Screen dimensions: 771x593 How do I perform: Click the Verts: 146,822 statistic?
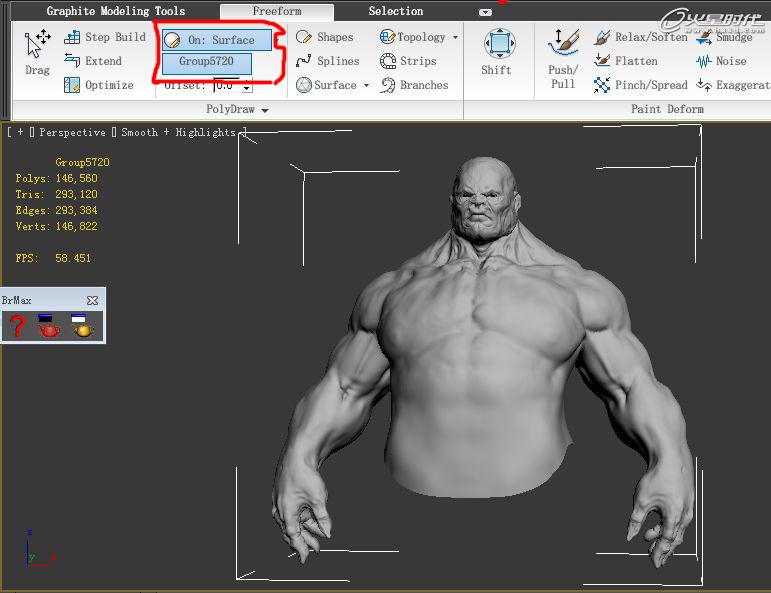click(x=57, y=226)
